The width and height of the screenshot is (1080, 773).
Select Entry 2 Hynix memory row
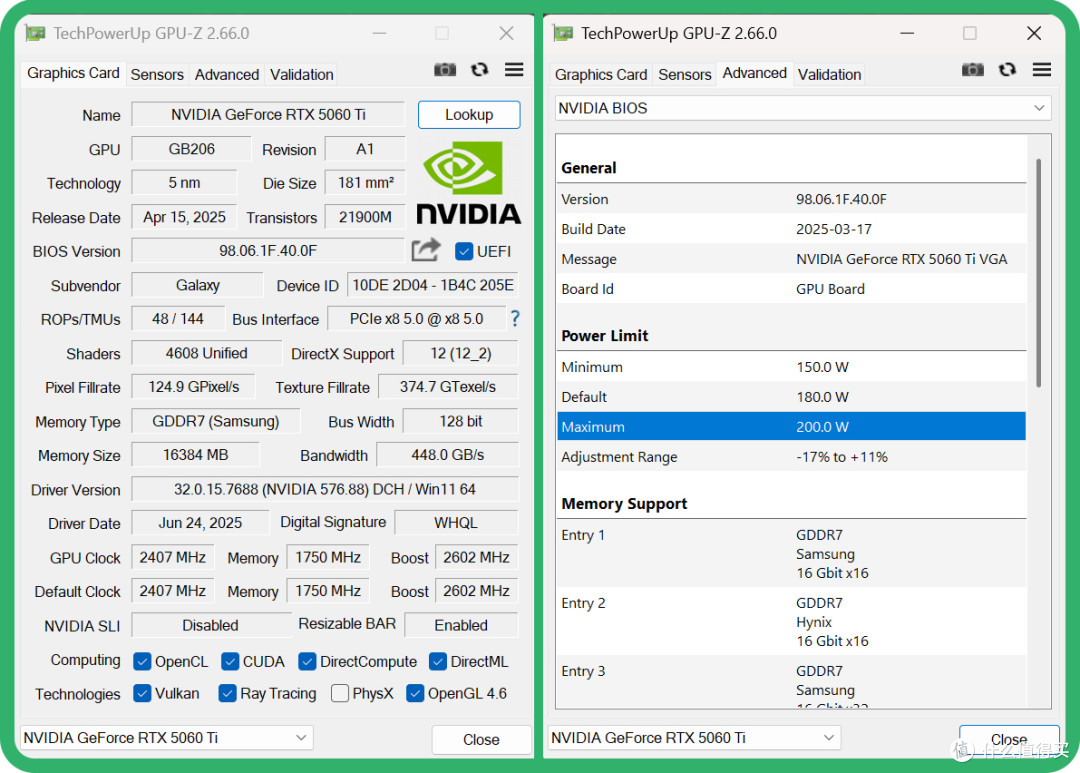click(791, 622)
